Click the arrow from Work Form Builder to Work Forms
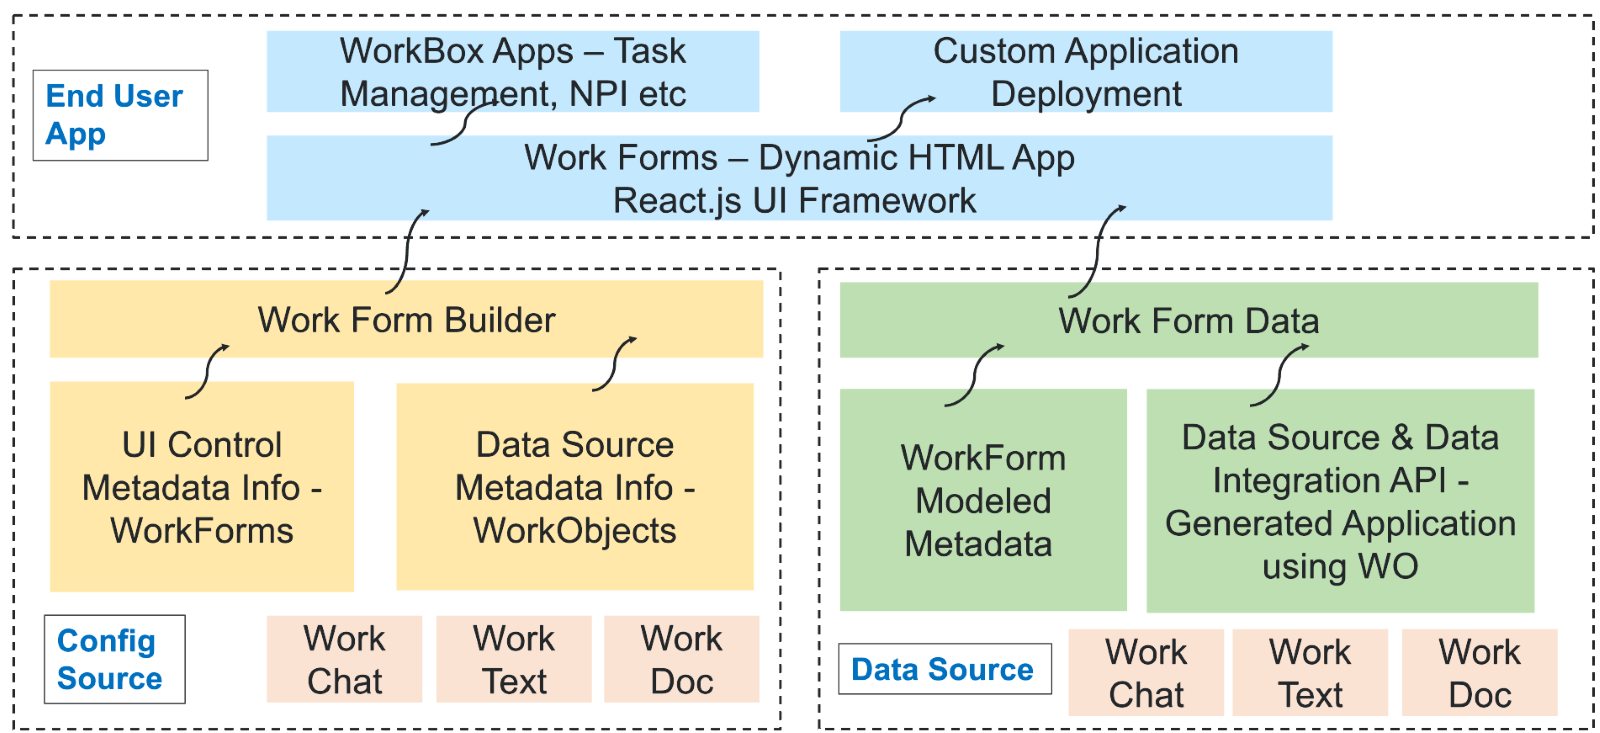 pos(408,250)
